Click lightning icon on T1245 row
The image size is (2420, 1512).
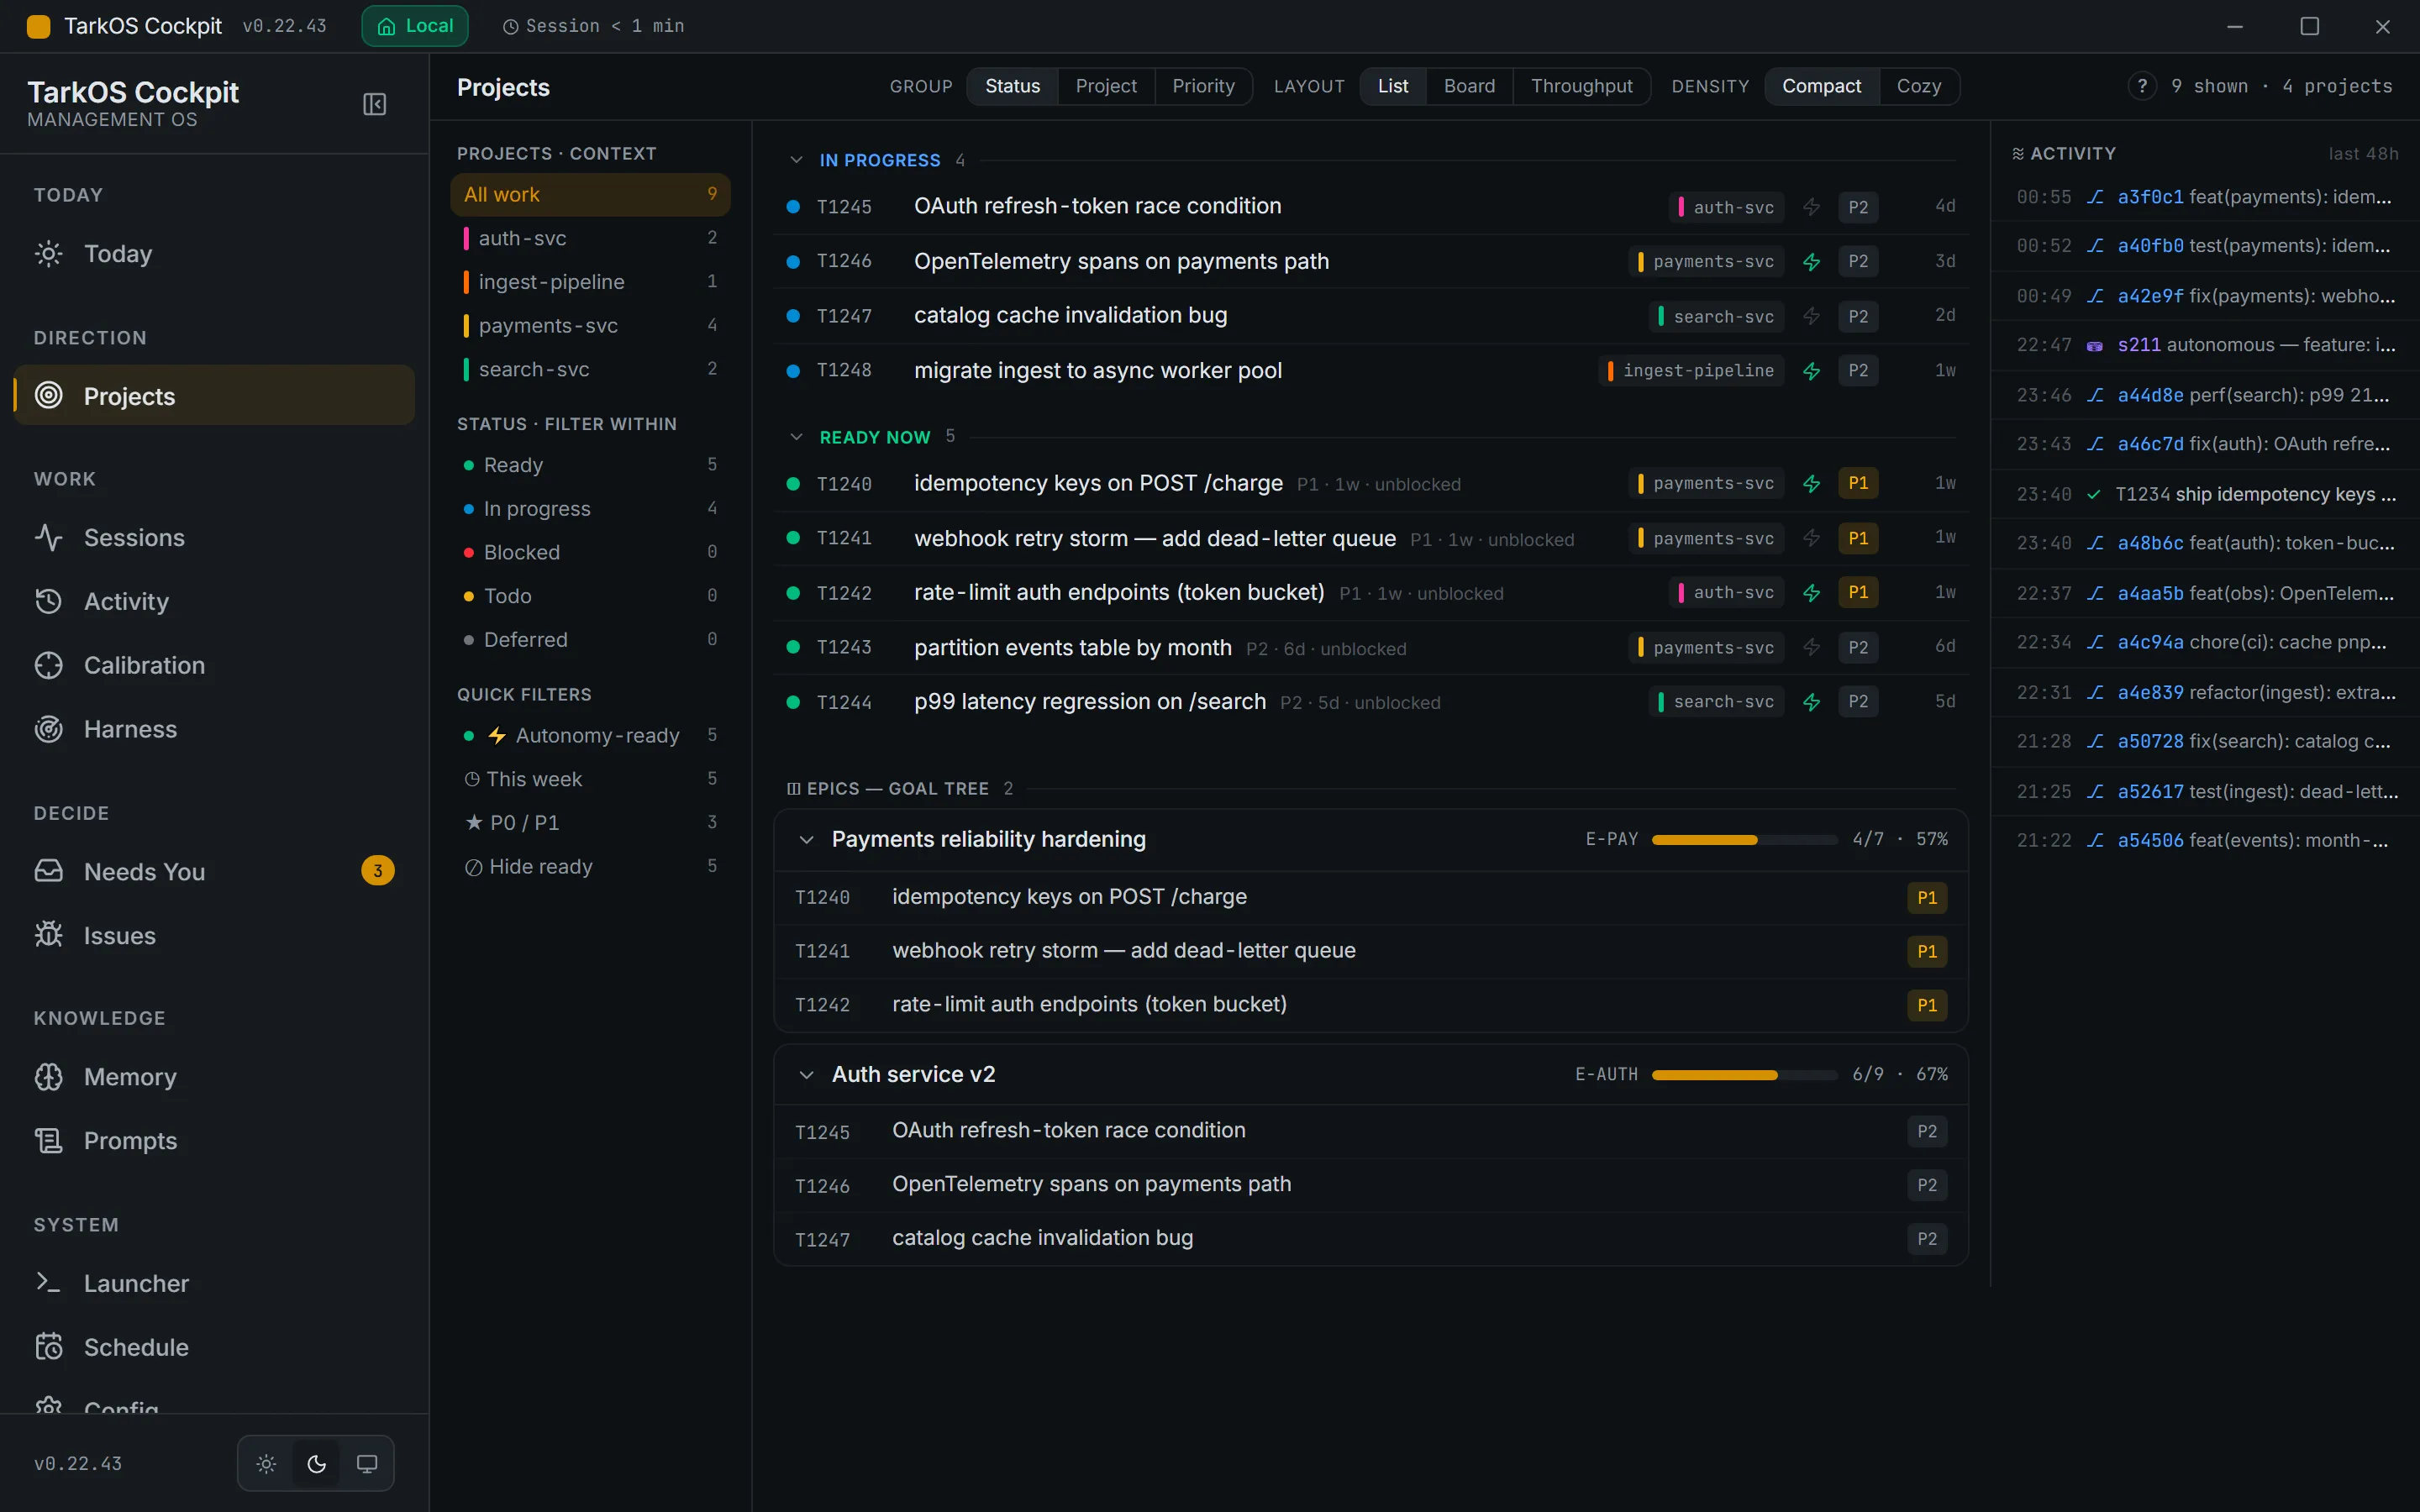click(x=1811, y=207)
